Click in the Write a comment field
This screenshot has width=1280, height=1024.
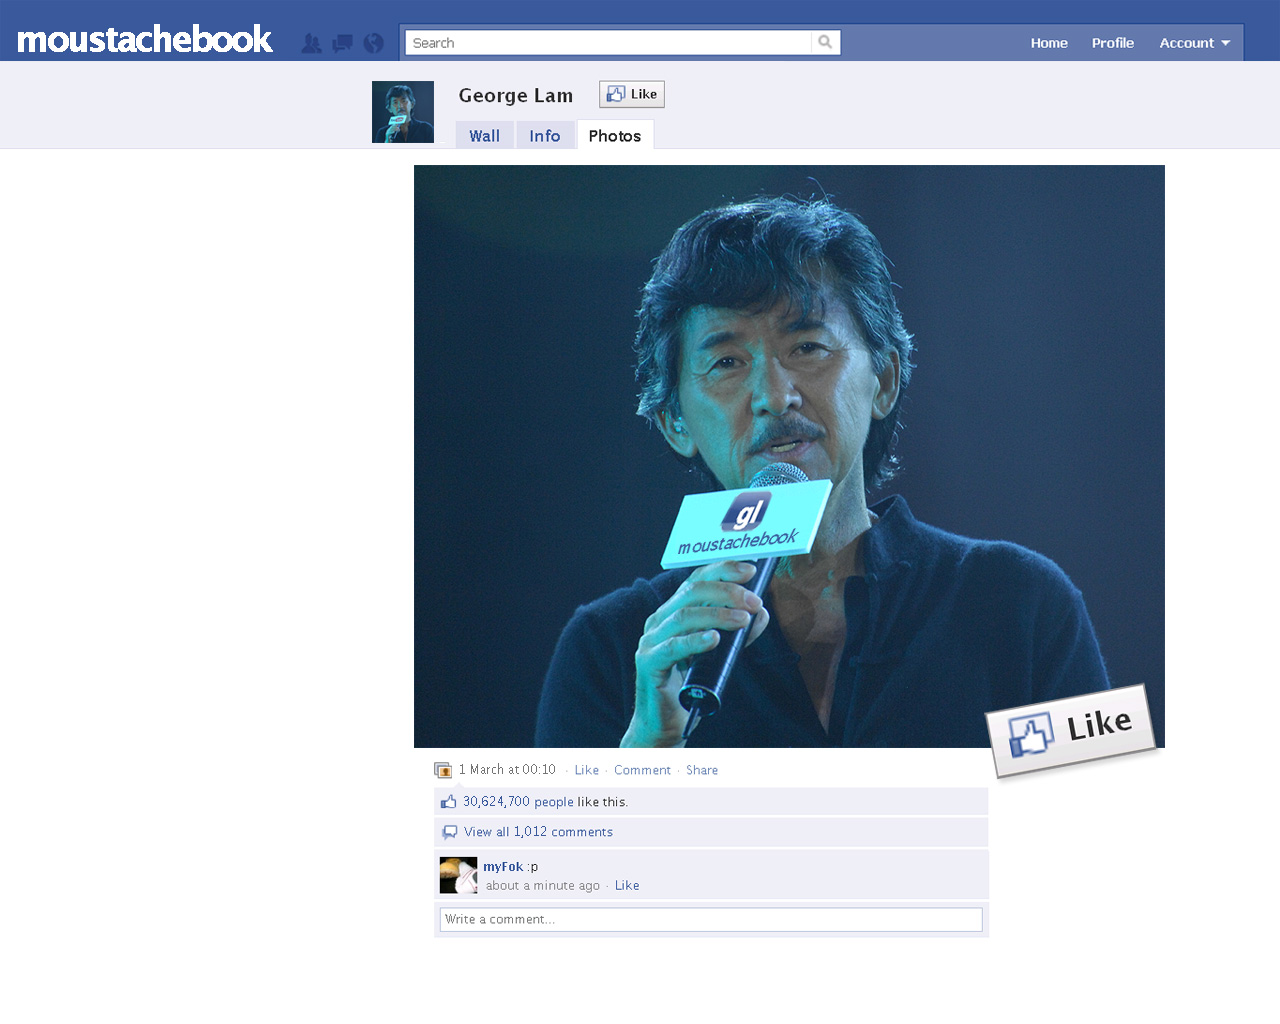(711, 920)
